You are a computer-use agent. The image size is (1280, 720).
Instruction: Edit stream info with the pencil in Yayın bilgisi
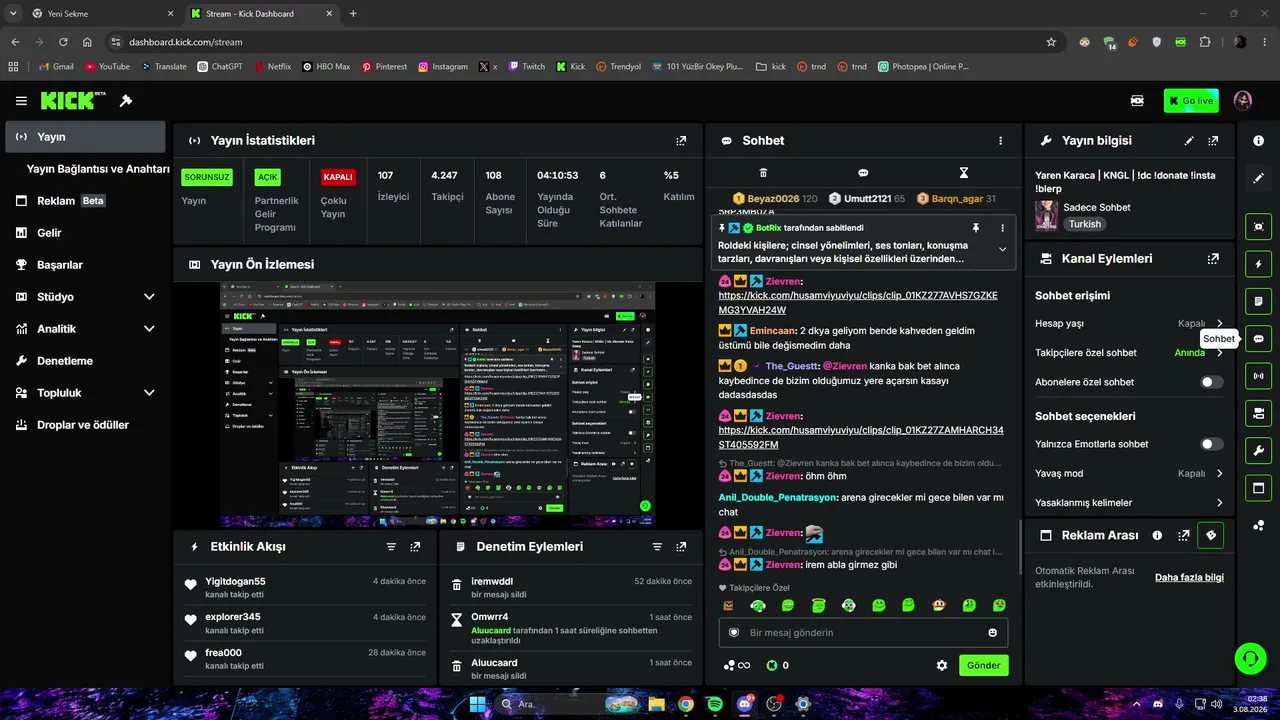pos(1189,141)
